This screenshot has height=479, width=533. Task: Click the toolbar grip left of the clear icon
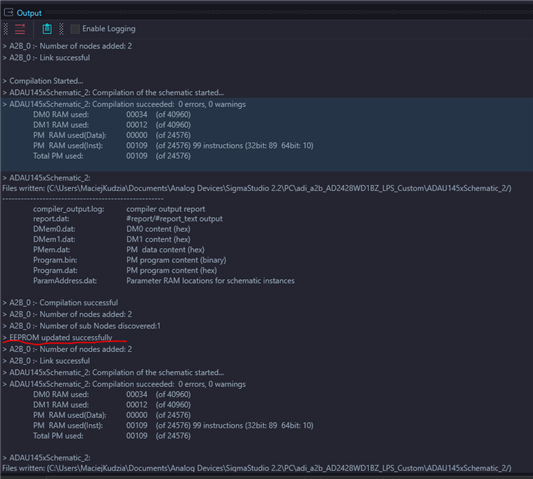point(6,29)
